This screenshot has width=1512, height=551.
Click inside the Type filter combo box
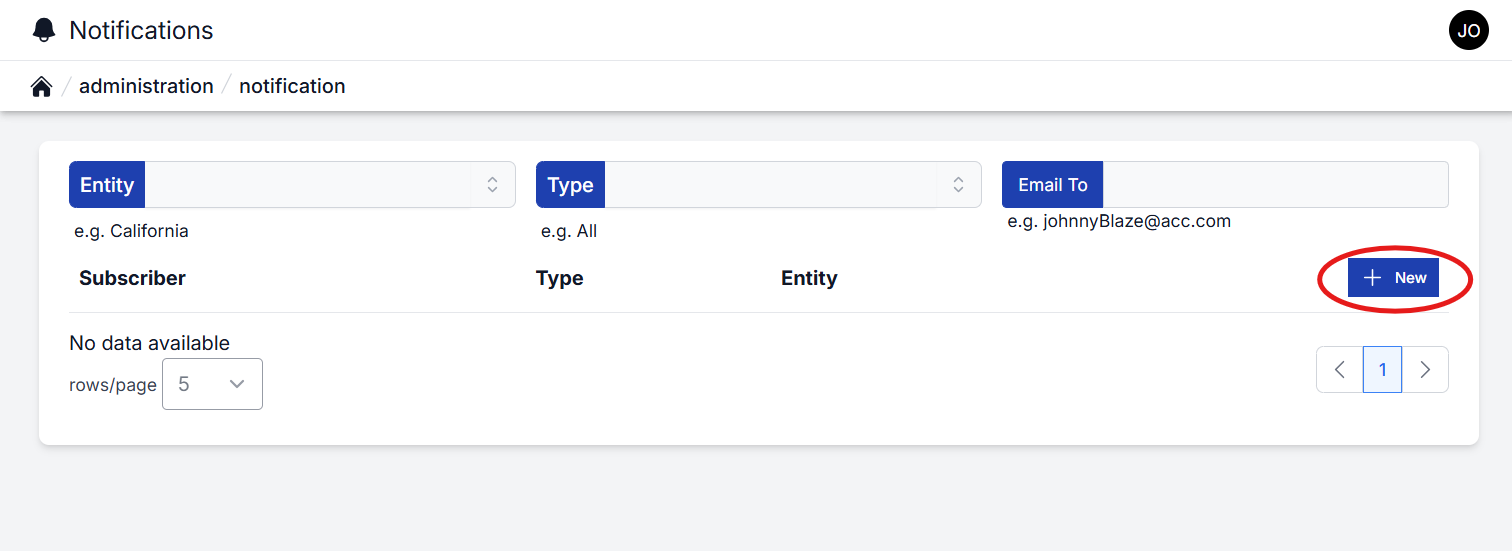point(770,185)
